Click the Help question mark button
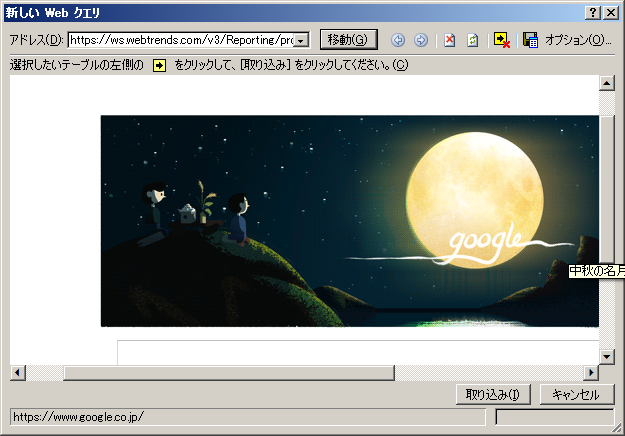 click(x=594, y=11)
